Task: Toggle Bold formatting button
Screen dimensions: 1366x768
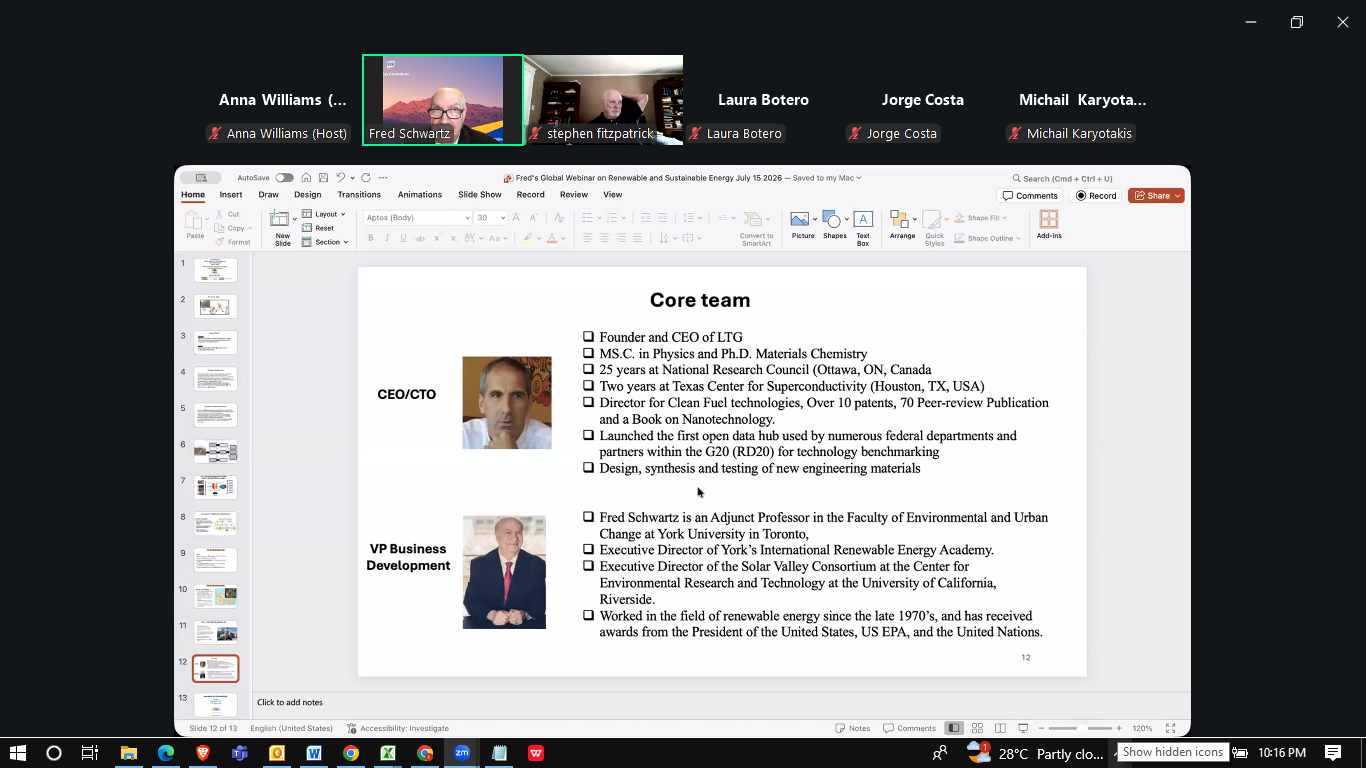Action: pyautogui.click(x=370, y=238)
